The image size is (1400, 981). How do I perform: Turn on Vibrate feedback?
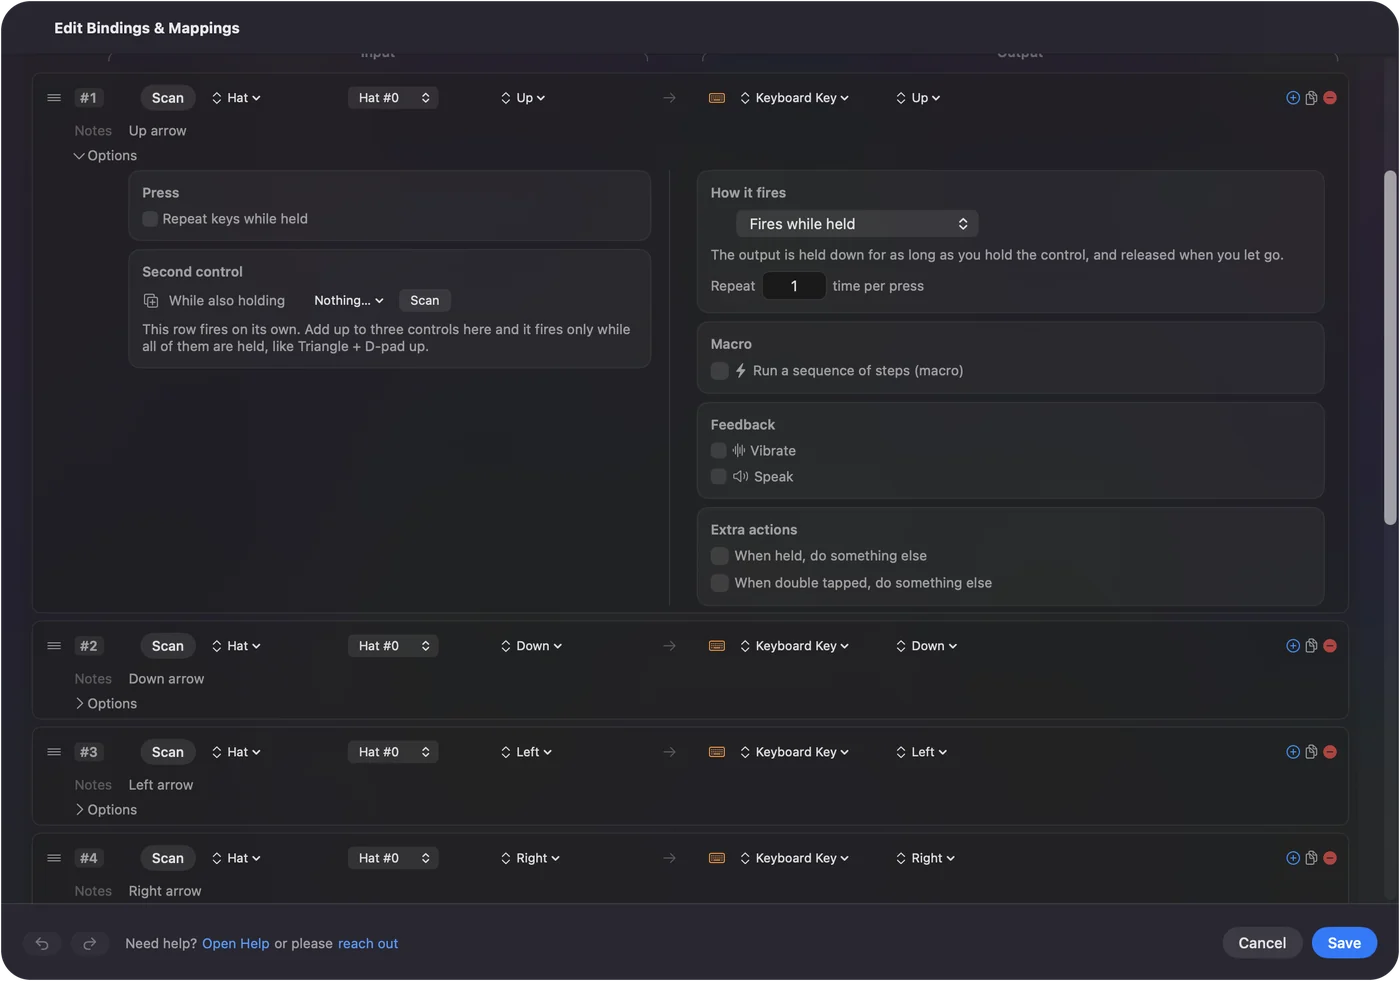719,451
